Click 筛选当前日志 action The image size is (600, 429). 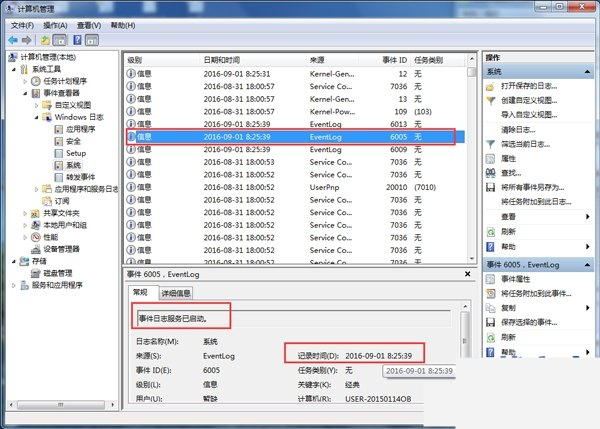tap(525, 144)
